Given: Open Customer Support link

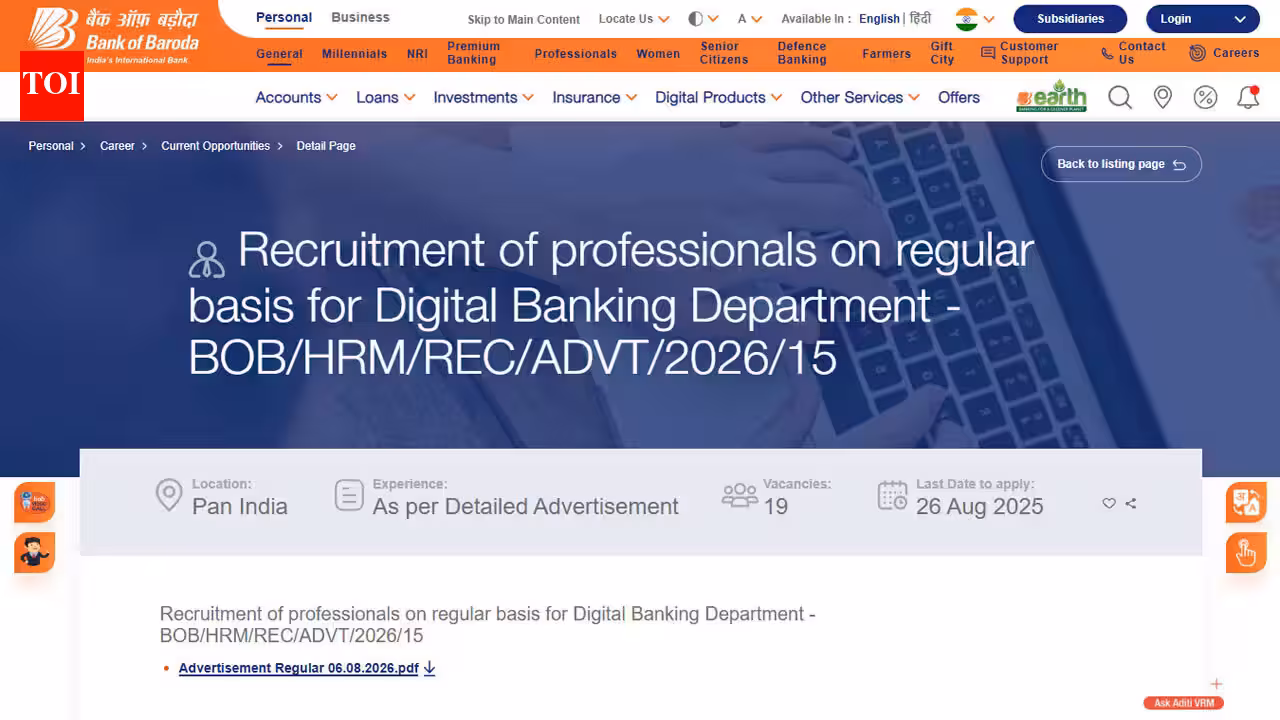Looking at the screenshot, I should [x=1019, y=53].
